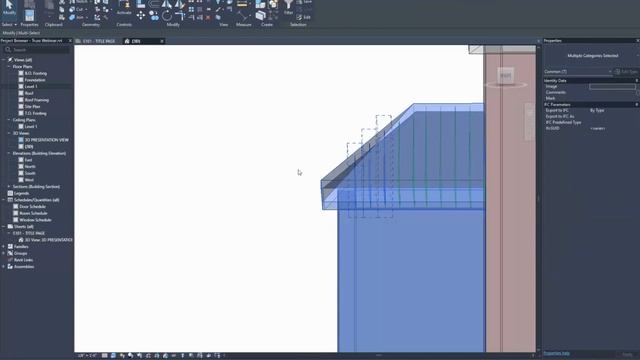Toggle Shadows in view control bar

(130, 356)
